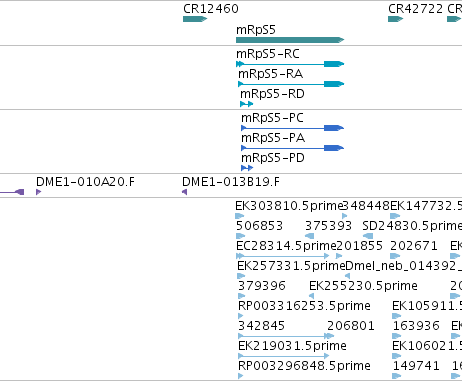This screenshot has width=462, height=381.
Task: Open the EK303810.5prime feature label
Action: tap(289, 206)
